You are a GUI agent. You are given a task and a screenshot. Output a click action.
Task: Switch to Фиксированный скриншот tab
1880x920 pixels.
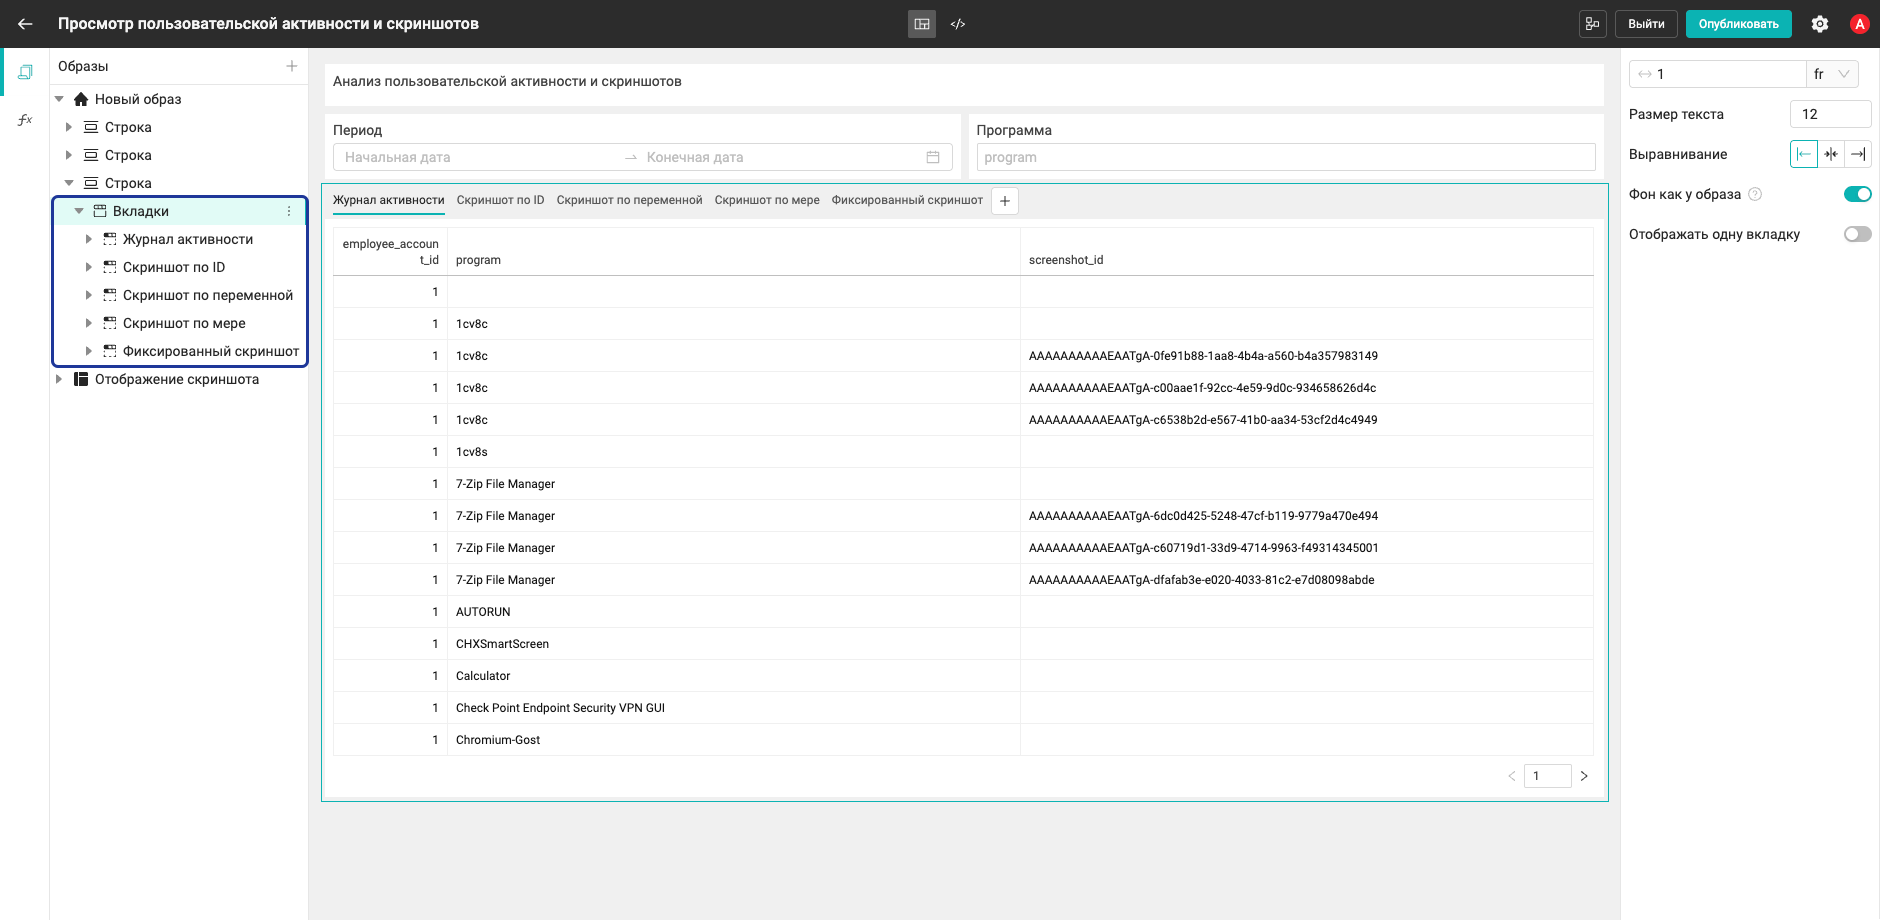[907, 200]
